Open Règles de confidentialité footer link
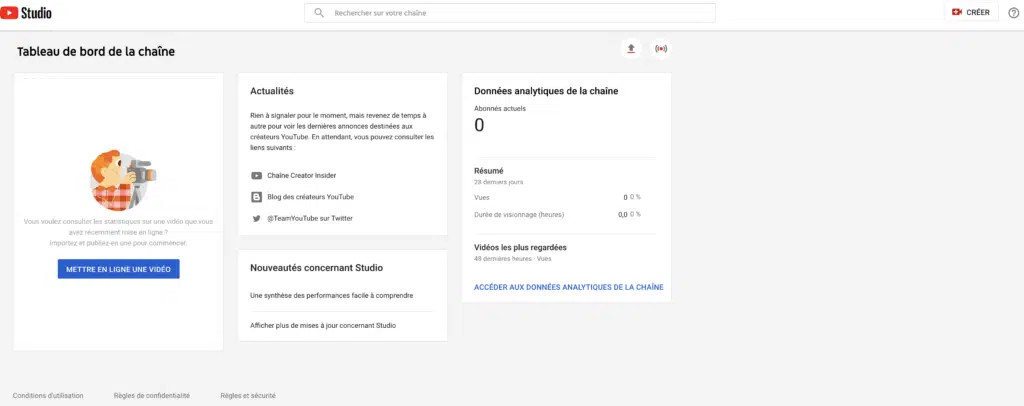The width and height of the screenshot is (1024, 406). coord(153,395)
